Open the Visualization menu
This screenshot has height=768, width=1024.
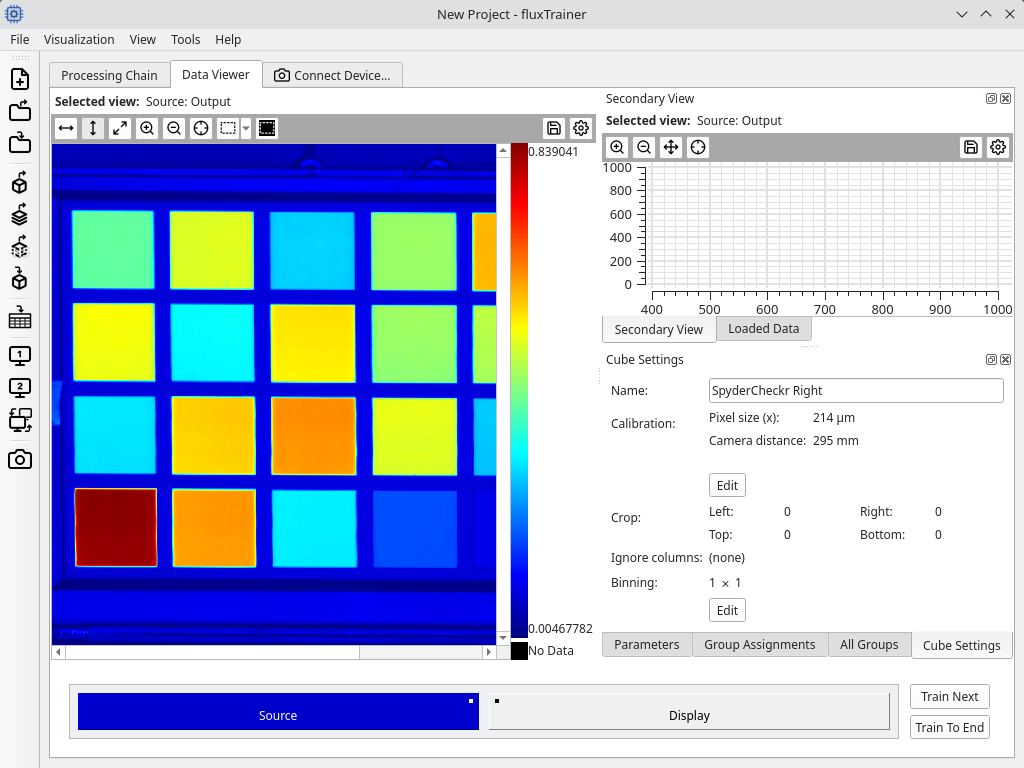click(79, 39)
